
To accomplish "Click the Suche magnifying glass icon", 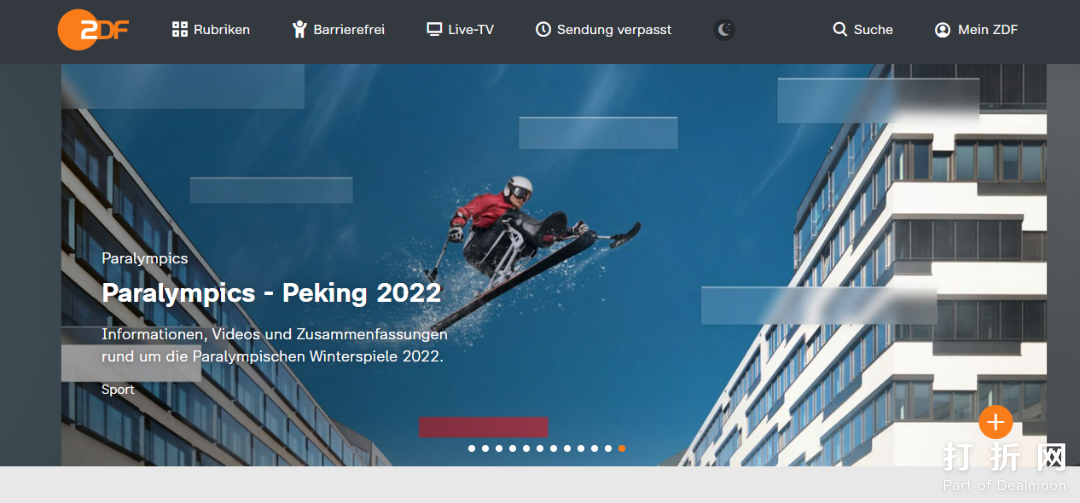I will [x=840, y=29].
